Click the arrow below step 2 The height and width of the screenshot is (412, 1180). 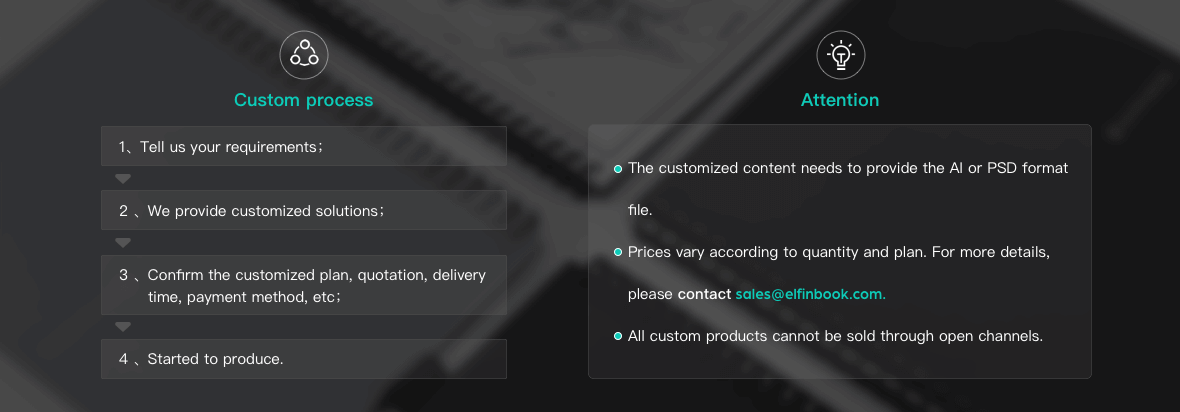coord(123,243)
